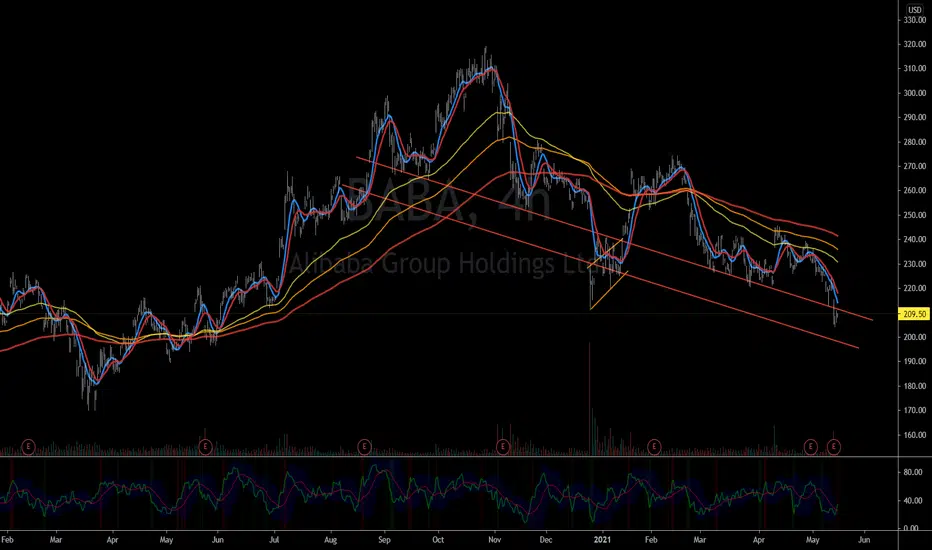Screen dimensions: 932x550
Task: Click the 320.00 price axis label
Action: [x=915, y=45]
